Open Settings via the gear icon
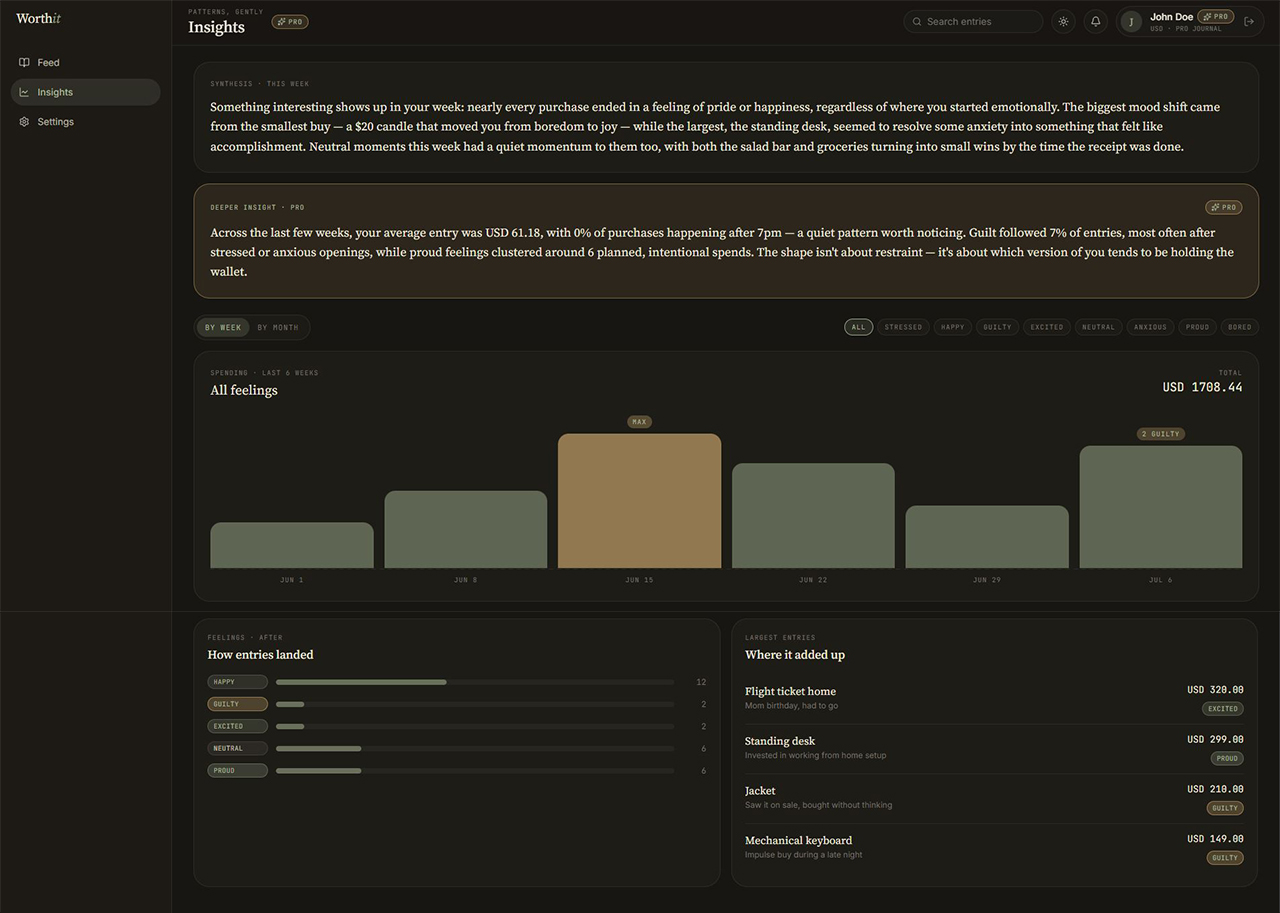The width and height of the screenshot is (1280, 913). coord(24,122)
